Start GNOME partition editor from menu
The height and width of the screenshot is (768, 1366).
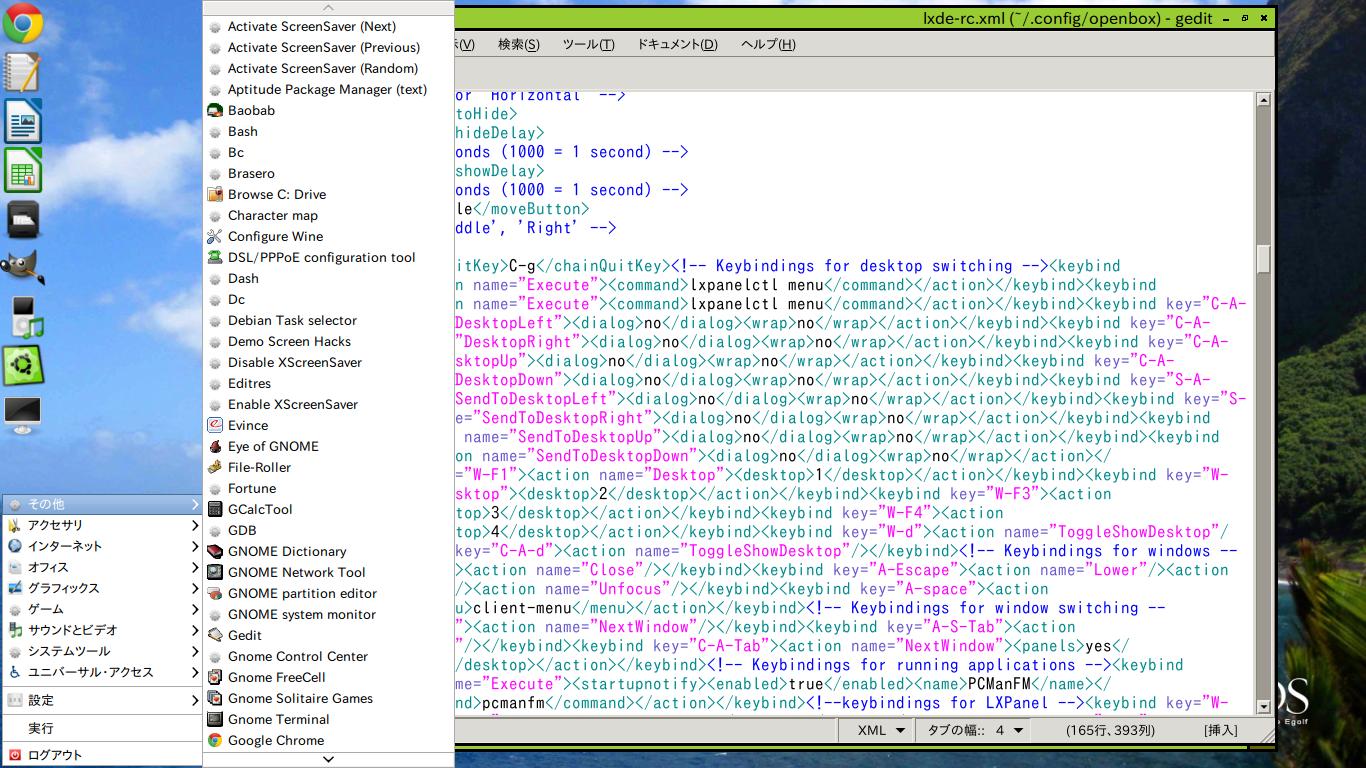[x=302, y=593]
